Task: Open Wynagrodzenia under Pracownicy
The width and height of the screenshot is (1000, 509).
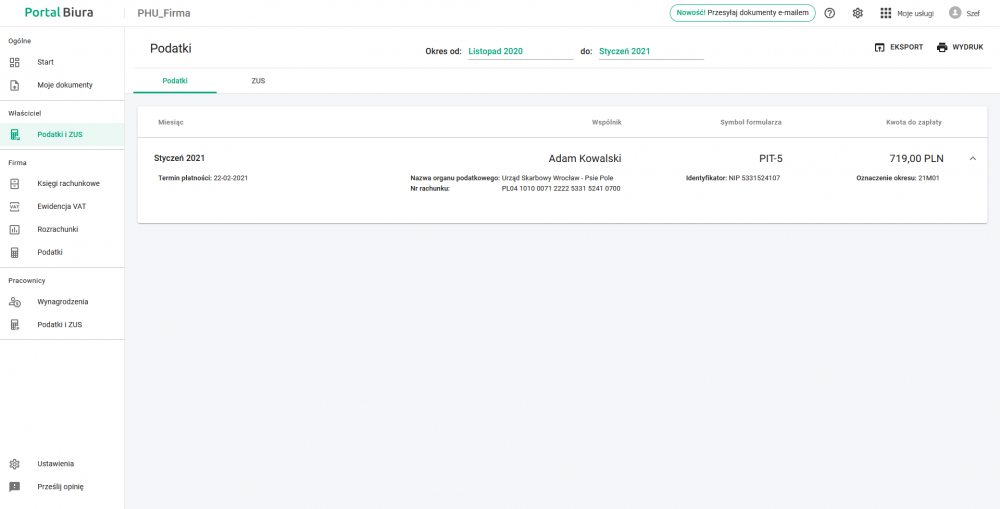Action: pyautogui.click(x=62, y=301)
